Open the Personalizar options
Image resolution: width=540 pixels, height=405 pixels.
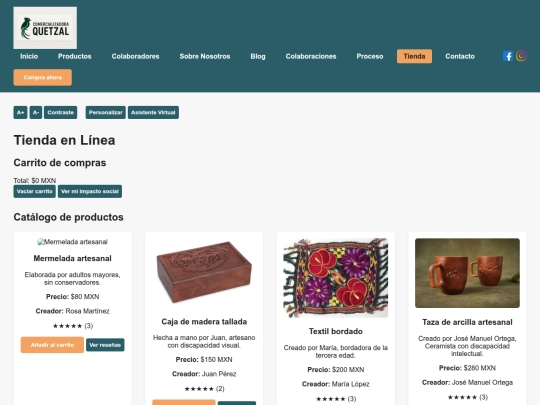click(x=105, y=113)
